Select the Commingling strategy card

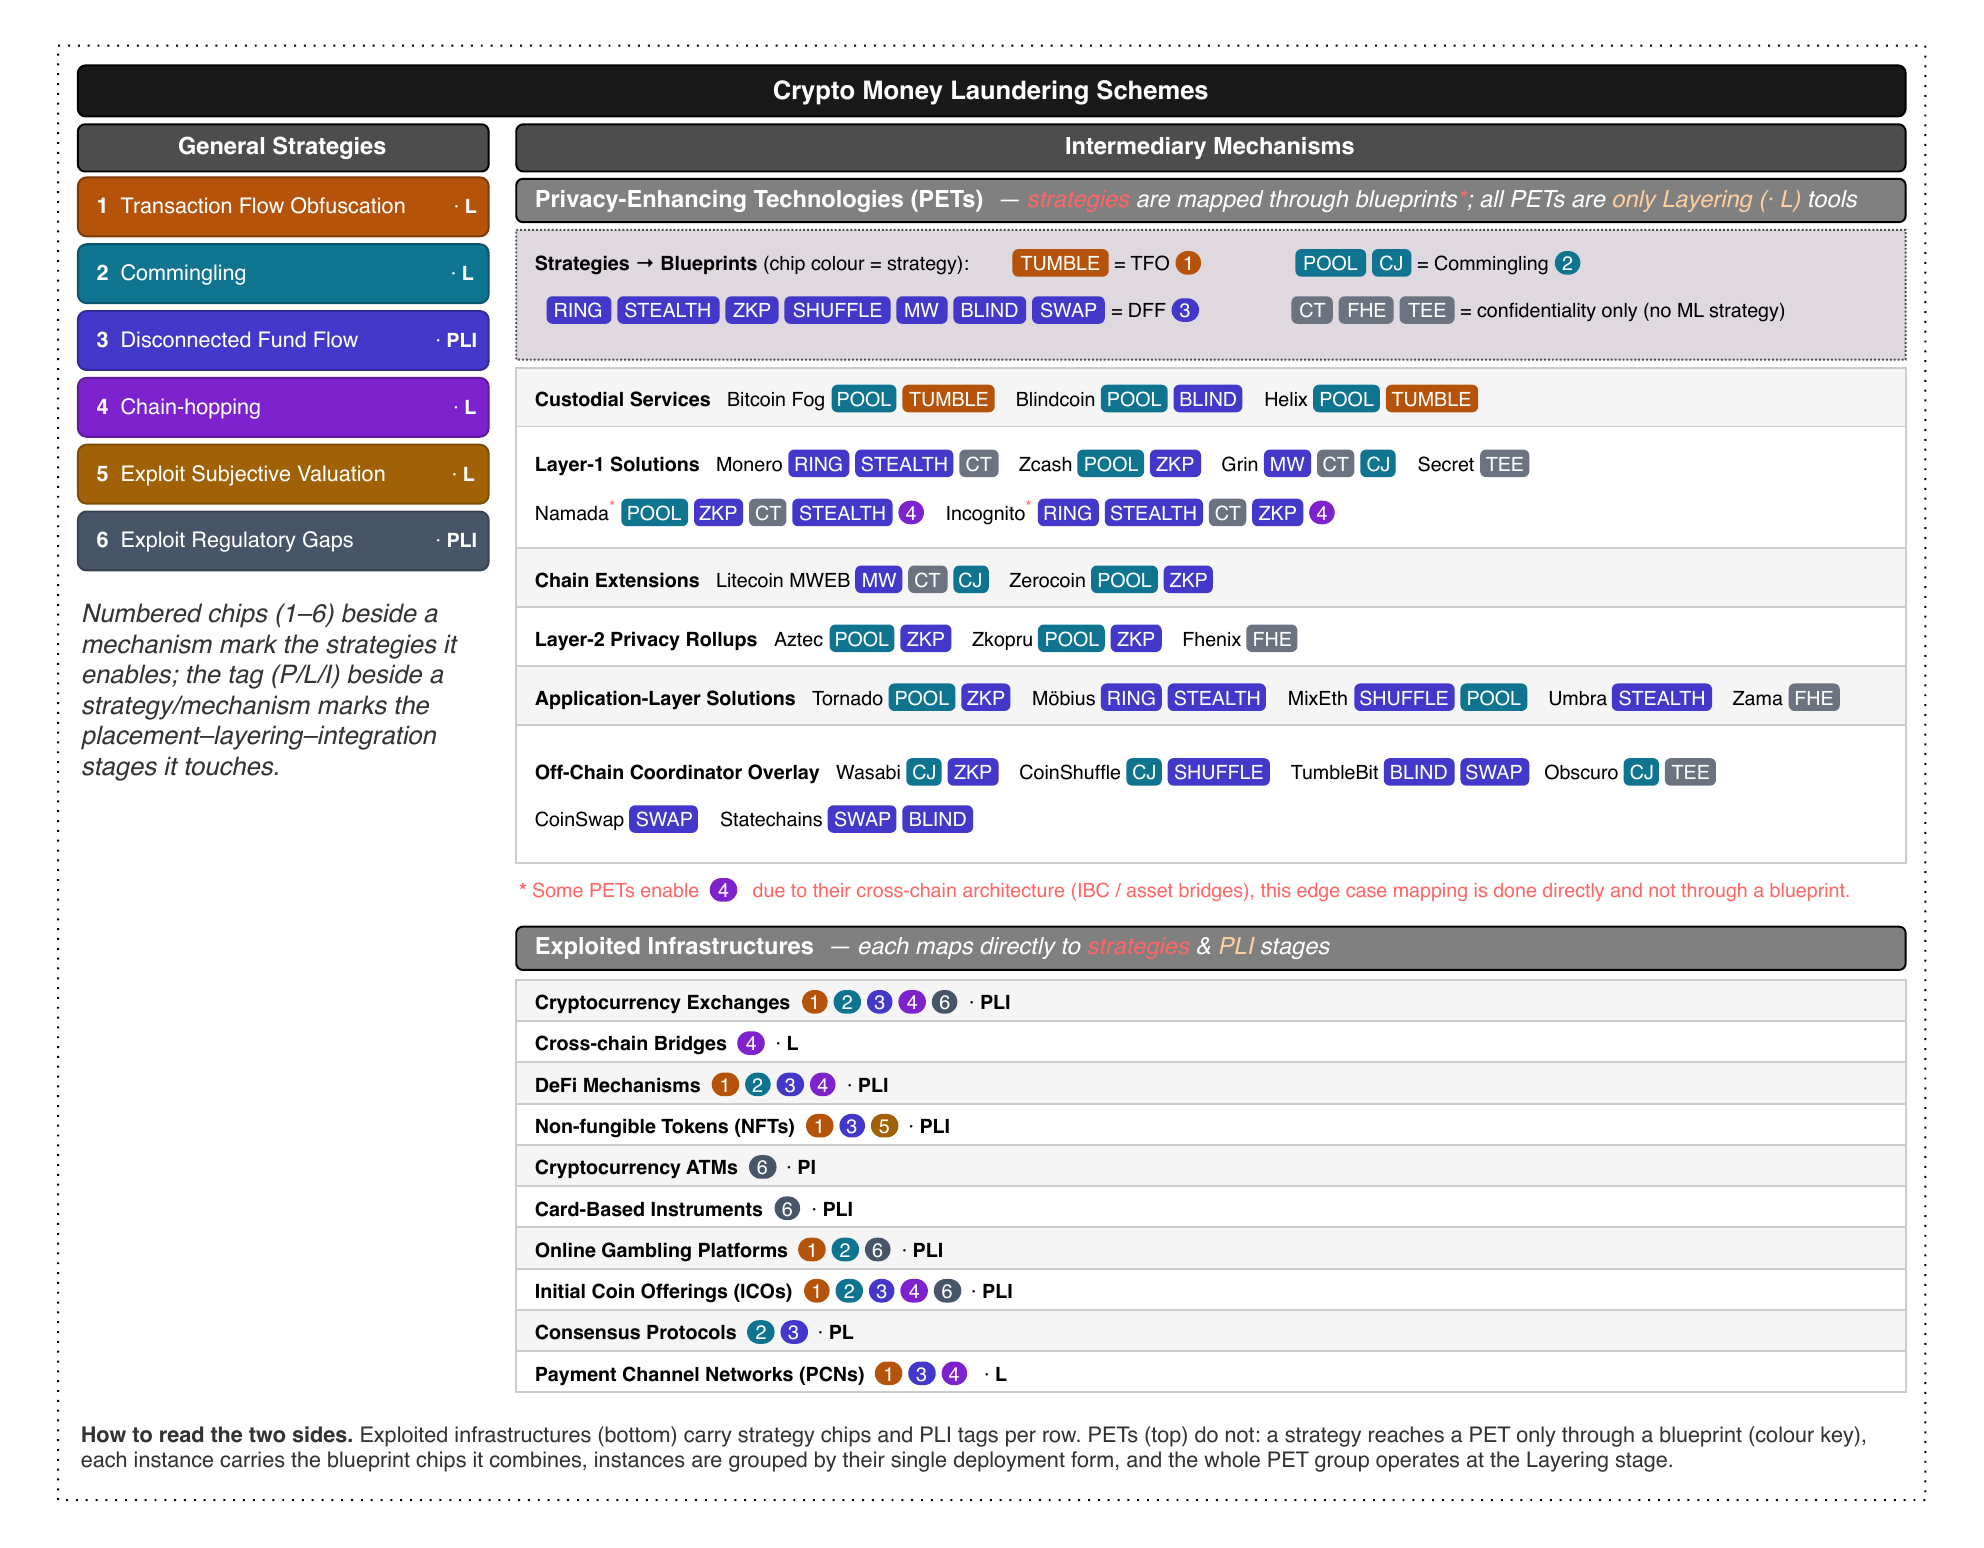click(283, 273)
